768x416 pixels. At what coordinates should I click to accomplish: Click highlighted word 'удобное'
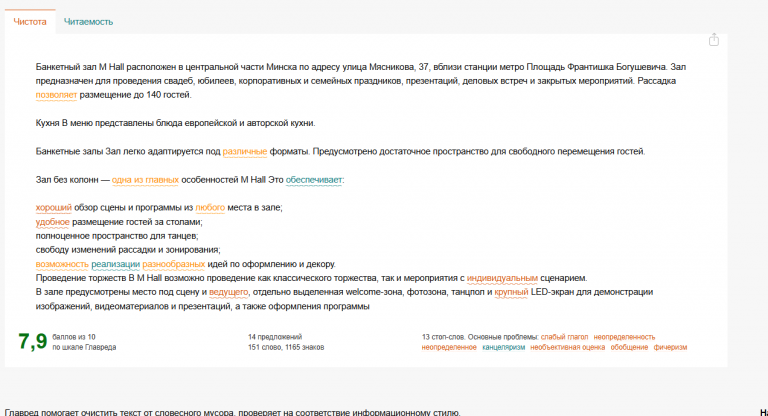52,222
